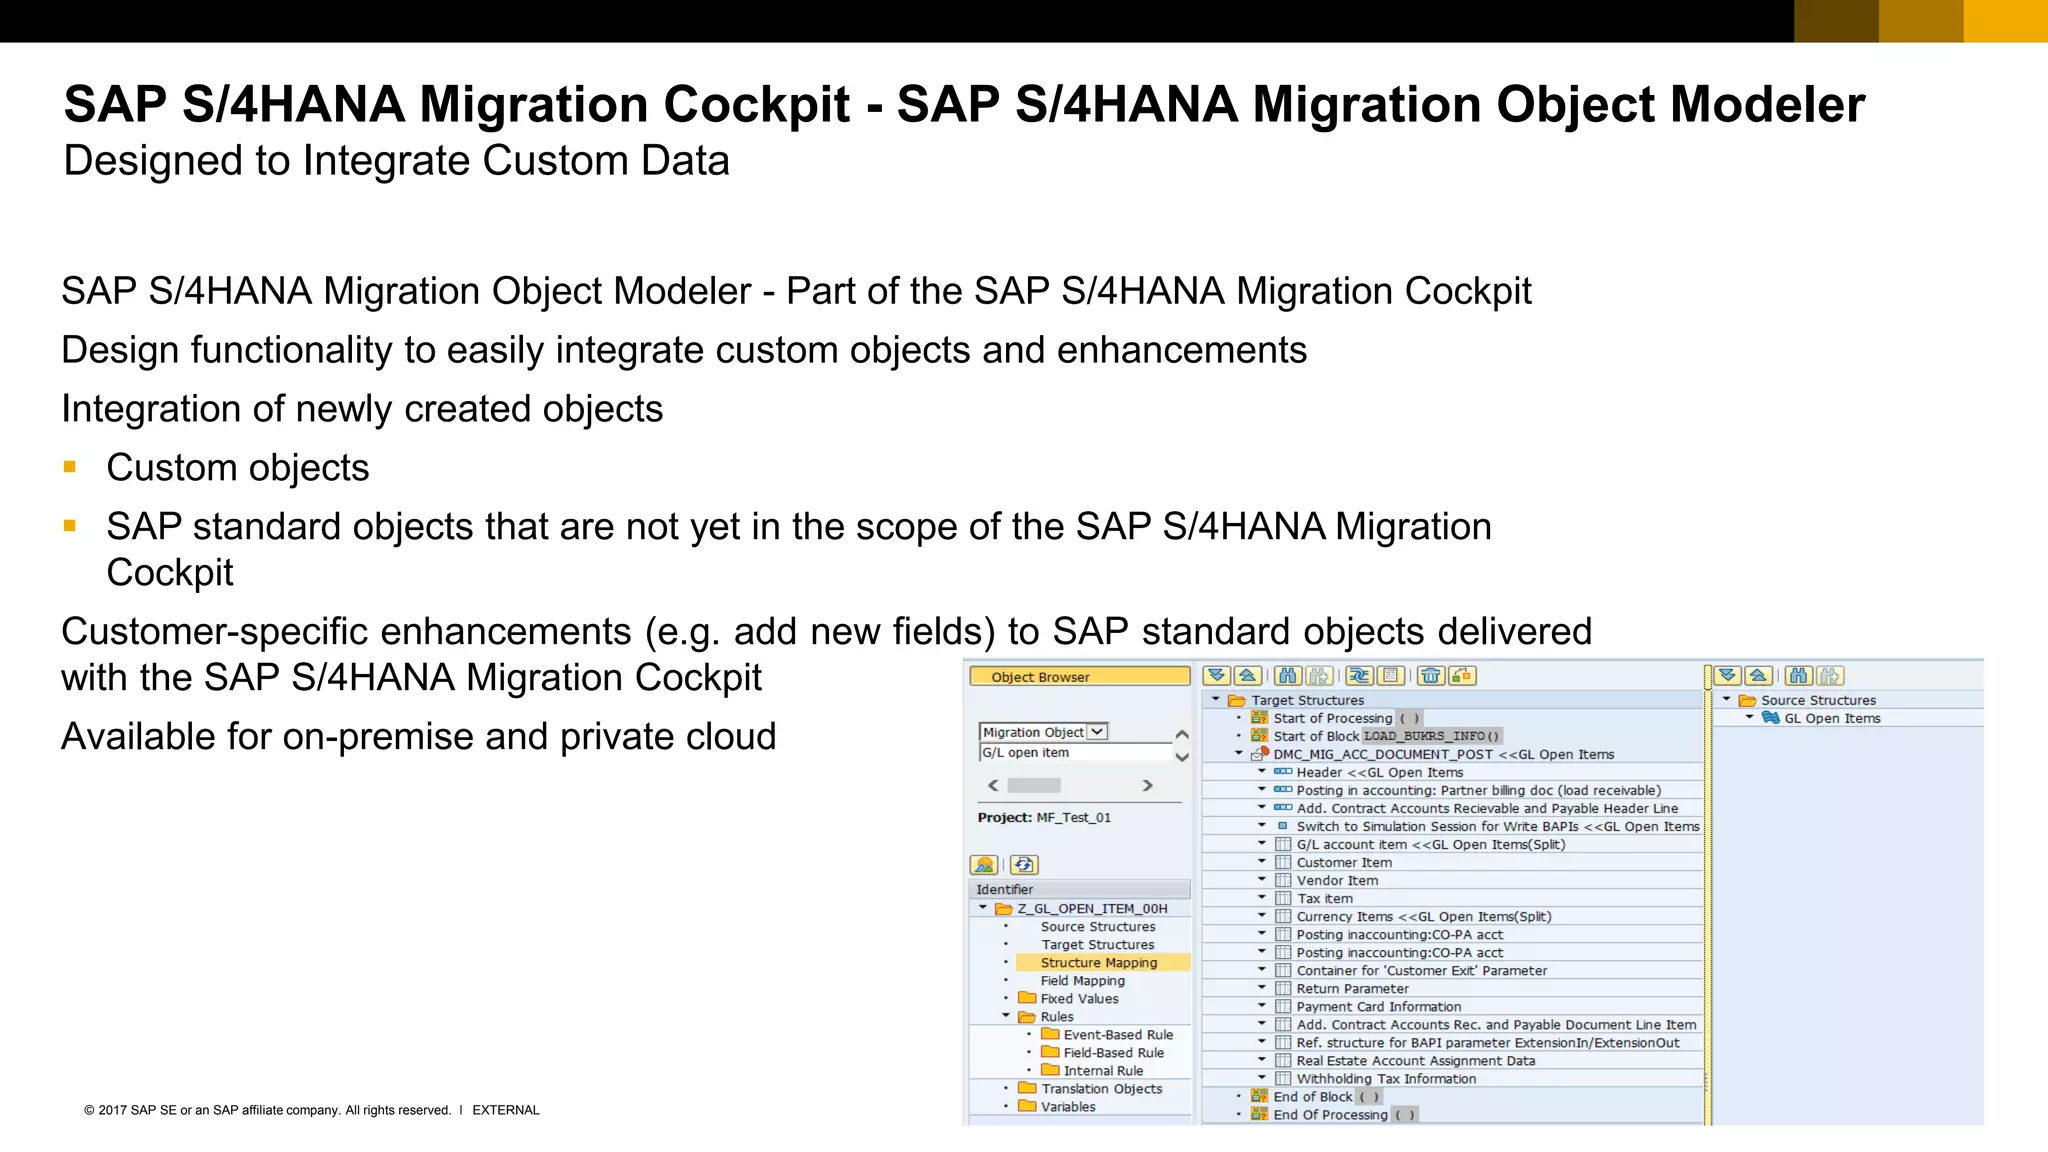Click the G/L open item input field
Viewport: 2048px width, 1152px height.
point(1075,753)
